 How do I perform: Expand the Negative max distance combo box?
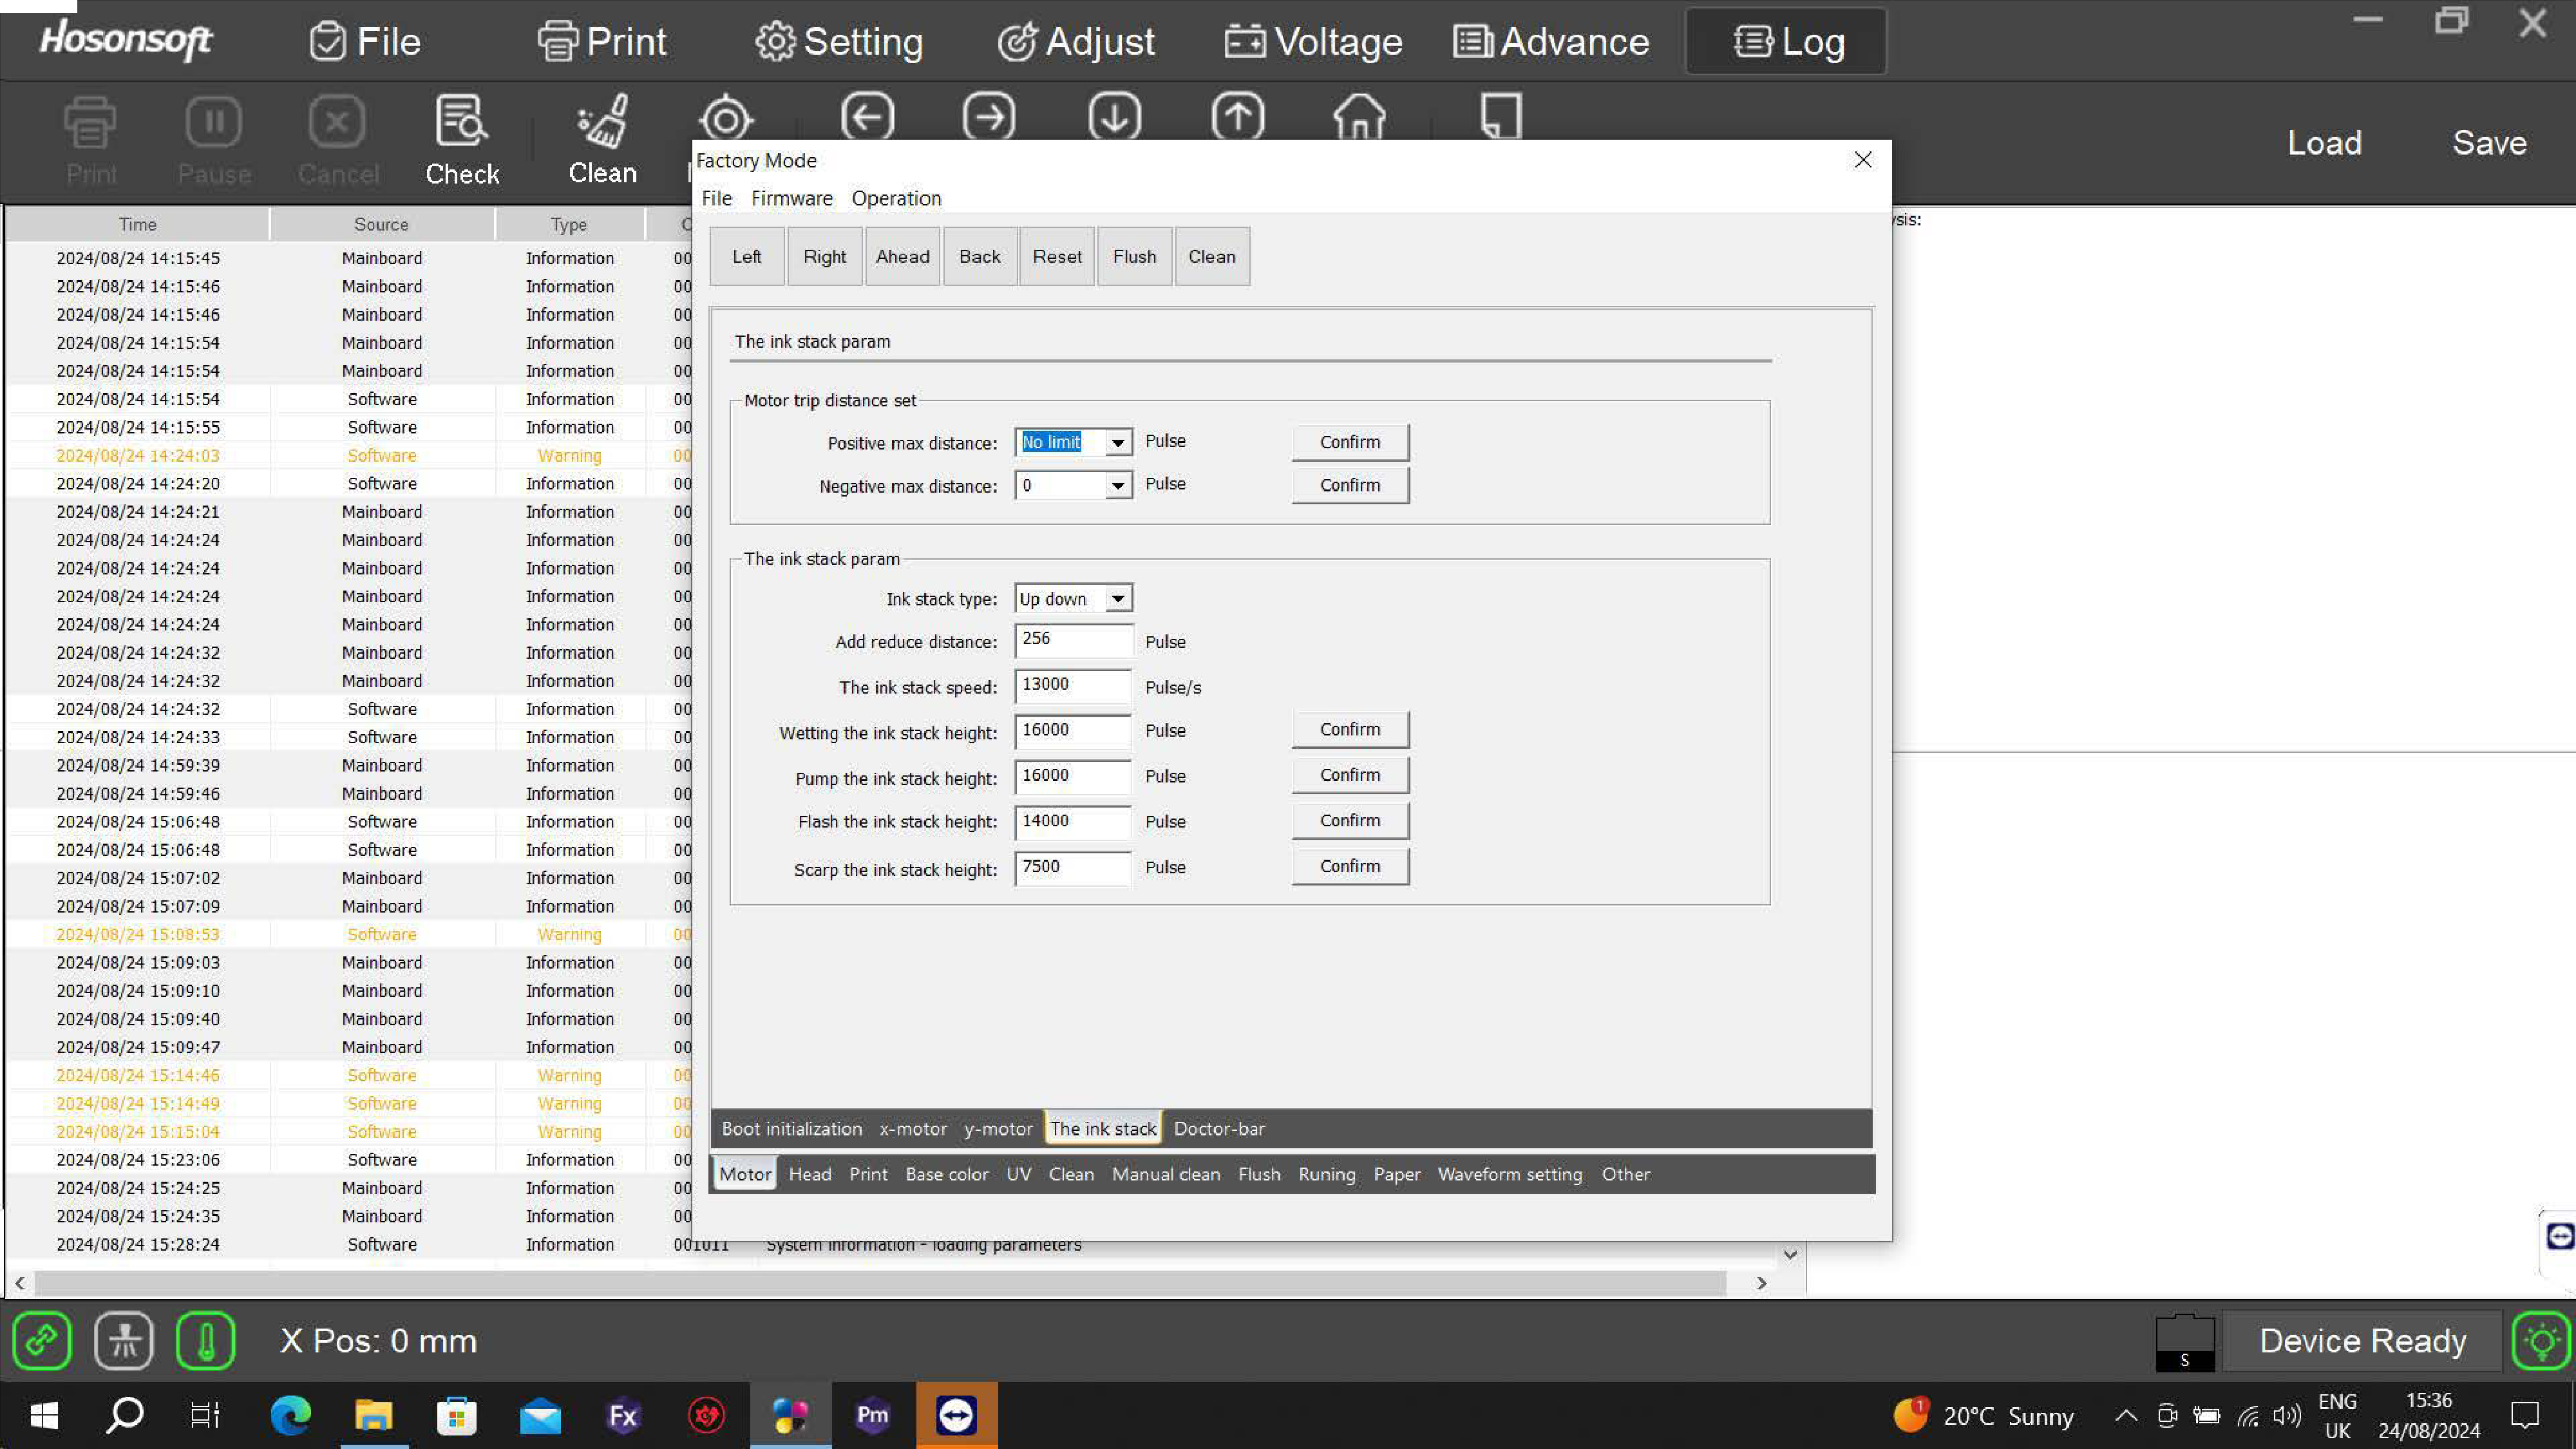pyautogui.click(x=1118, y=486)
